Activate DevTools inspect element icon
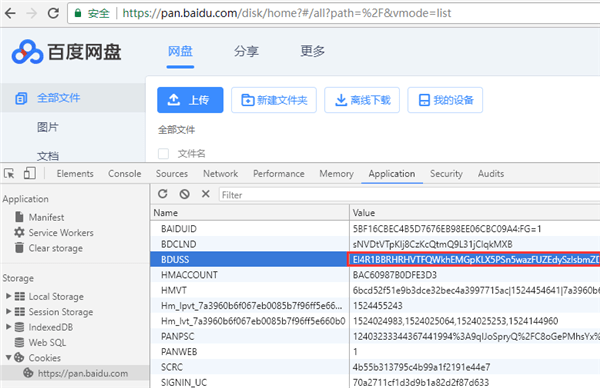This screenshot has height=388, width=600. coord(9,174)
